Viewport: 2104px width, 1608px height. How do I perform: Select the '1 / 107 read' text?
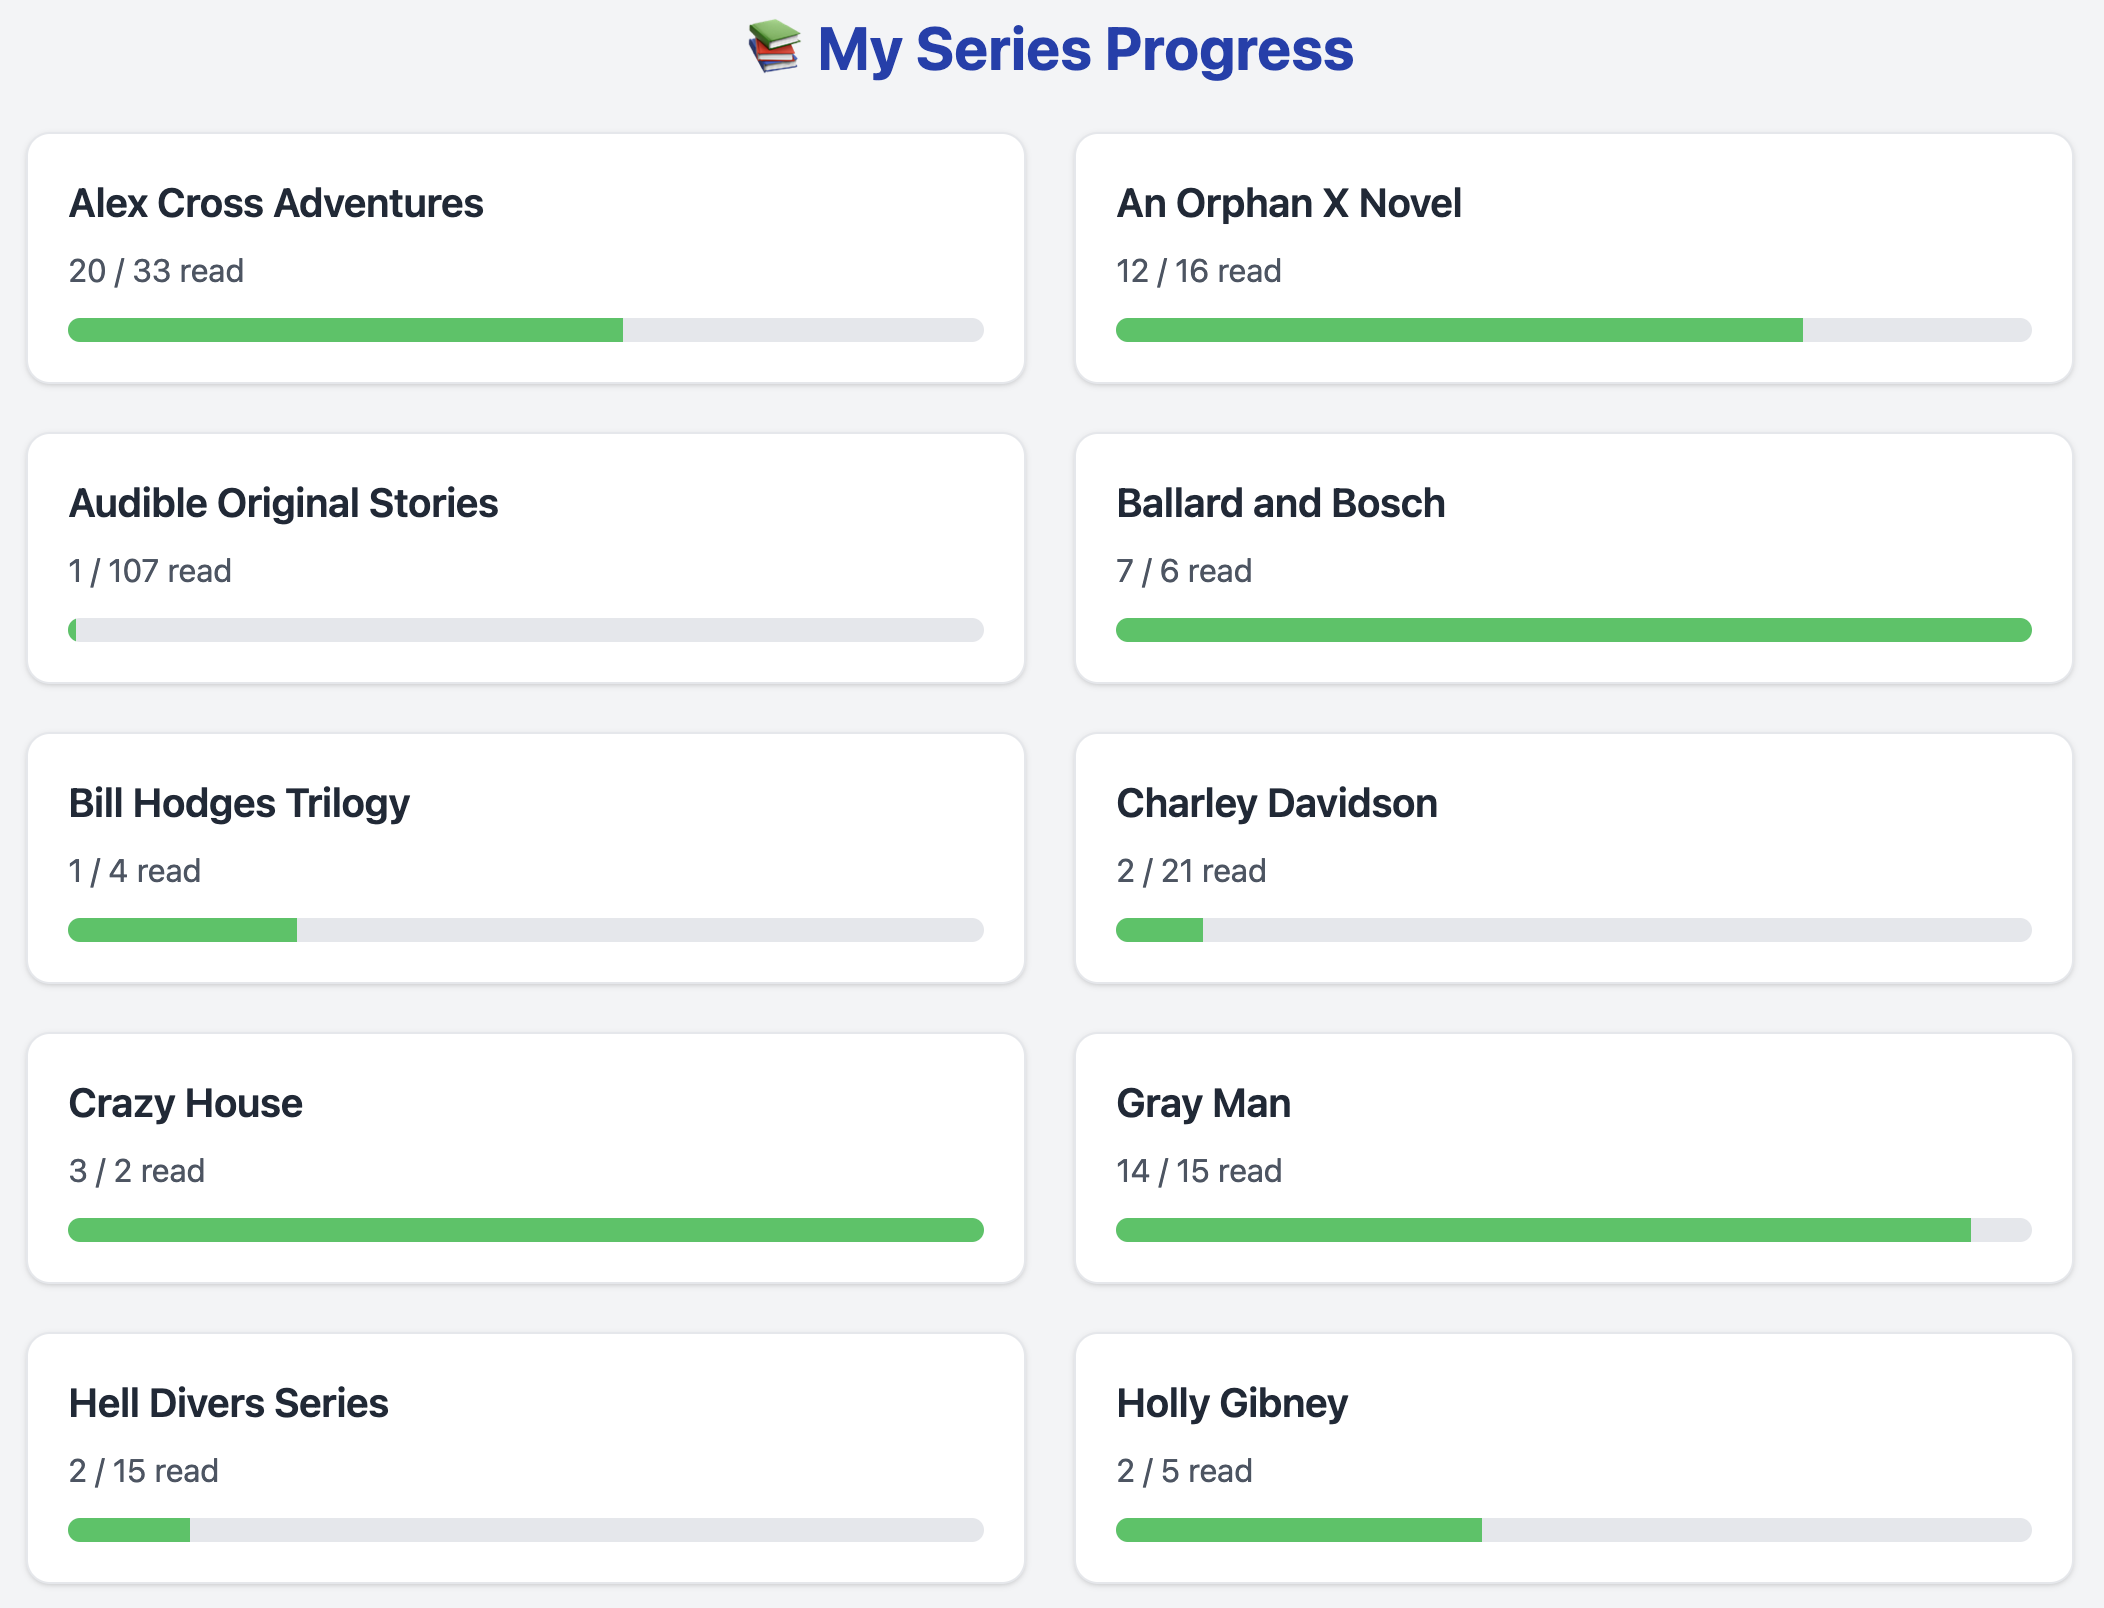pos(149,570)
